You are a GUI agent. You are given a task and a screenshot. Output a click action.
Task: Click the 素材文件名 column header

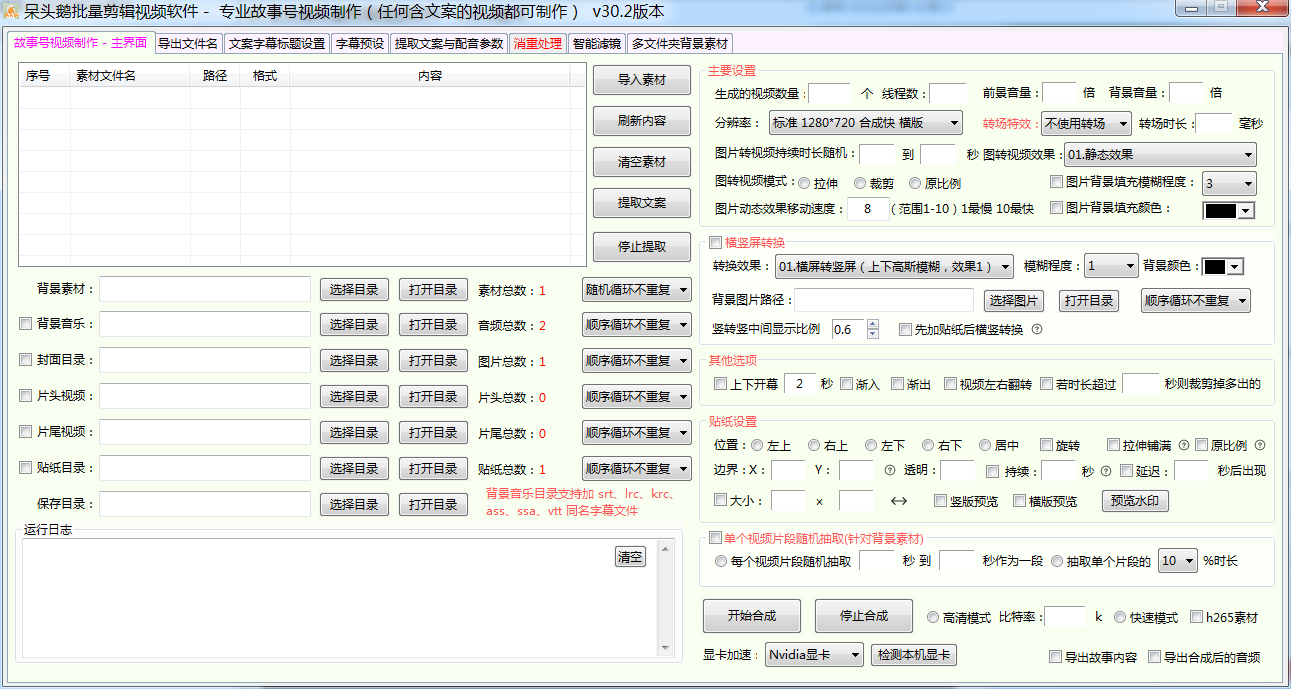130,76
